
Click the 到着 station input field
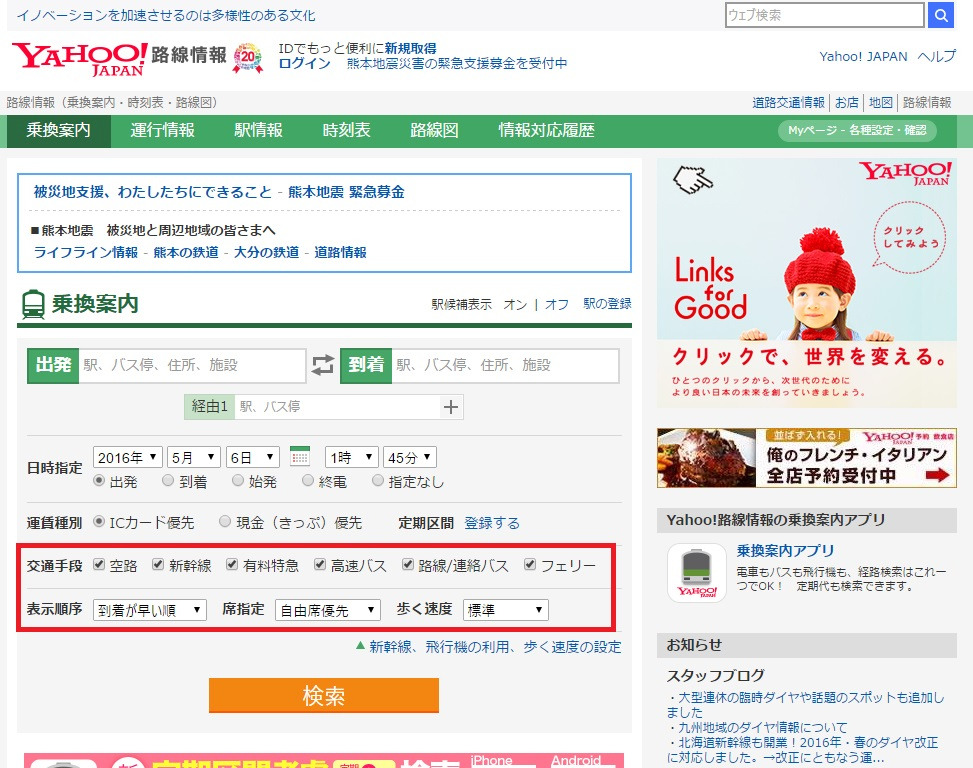pyautogui.click(x=505, y=365)
